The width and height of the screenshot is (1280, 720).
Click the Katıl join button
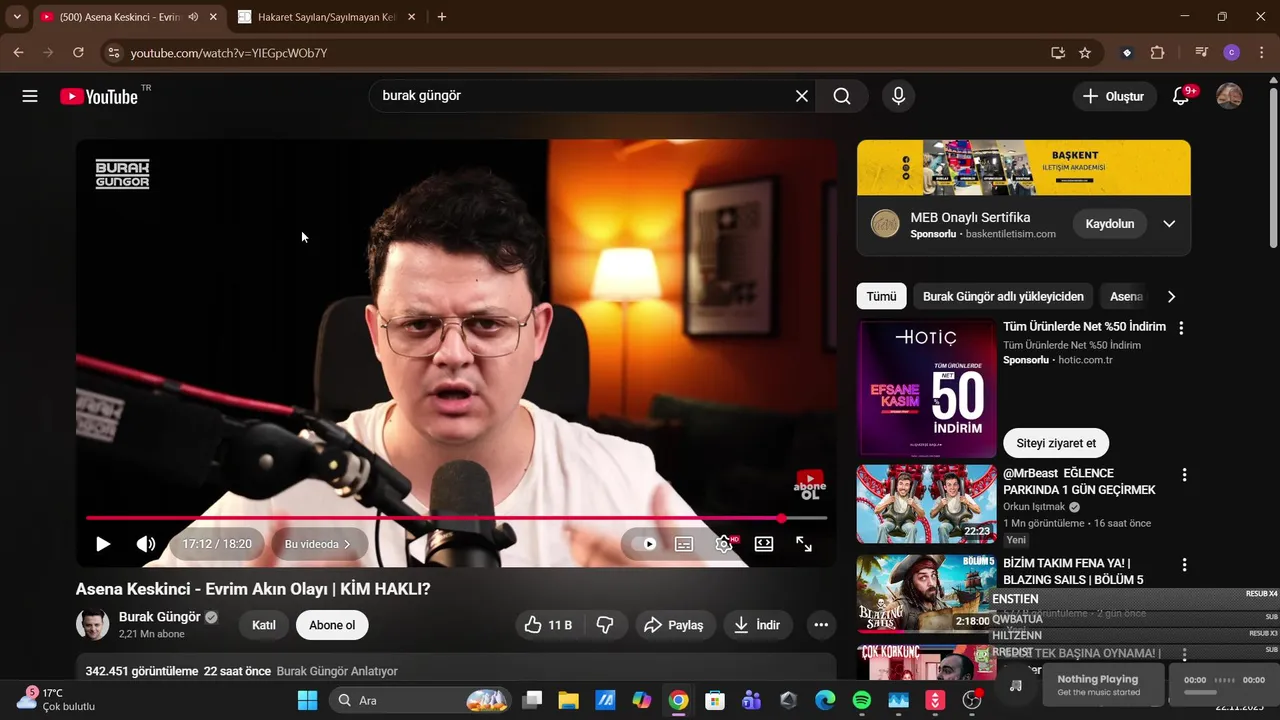pos(264,625)
